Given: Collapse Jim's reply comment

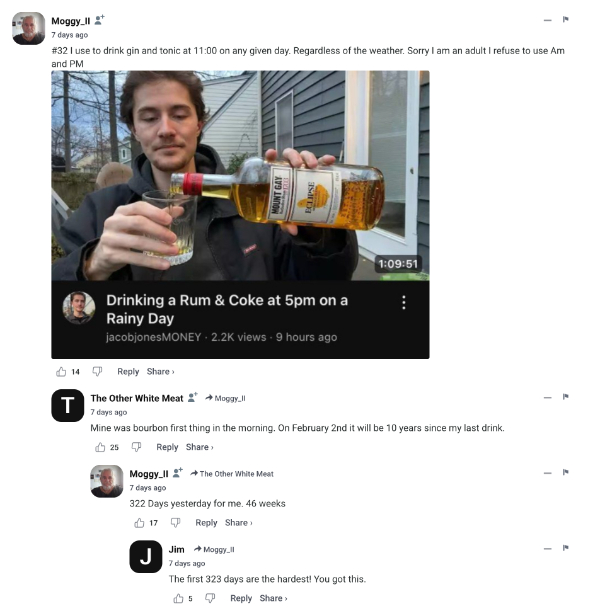Looking at the screenshot, I should (547, 548).
